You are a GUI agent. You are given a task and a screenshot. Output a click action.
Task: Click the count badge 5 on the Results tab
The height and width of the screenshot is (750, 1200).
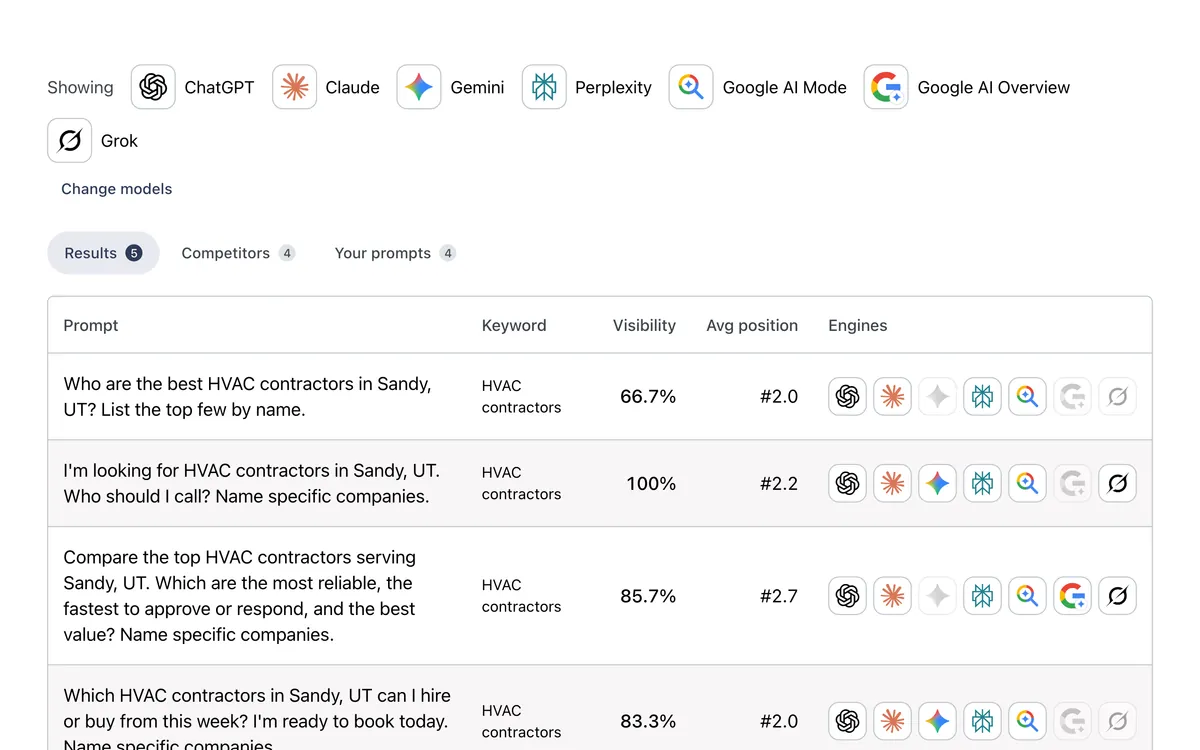pos(134,253)
